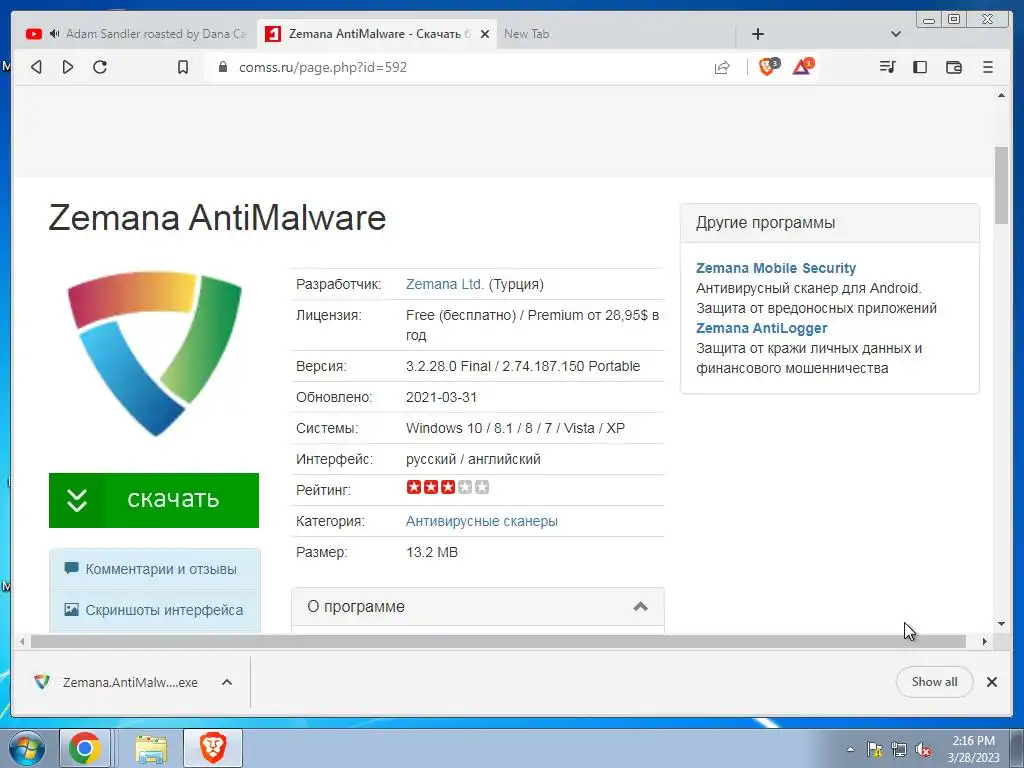
Task: Collapse the О программе panel chevron
Action: pyautogui.click(x=641, y=607)
